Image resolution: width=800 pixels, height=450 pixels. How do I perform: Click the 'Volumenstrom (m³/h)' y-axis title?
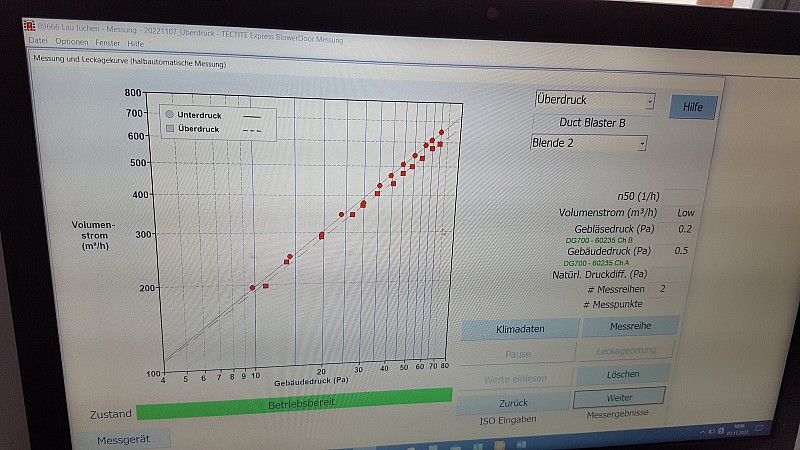(93, 235)
